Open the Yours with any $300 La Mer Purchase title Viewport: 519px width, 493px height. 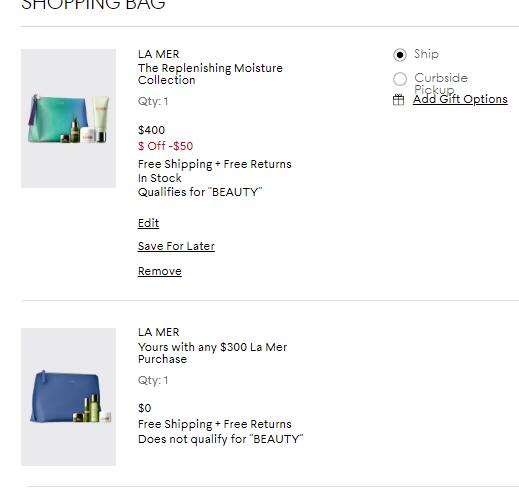[212, 353]
